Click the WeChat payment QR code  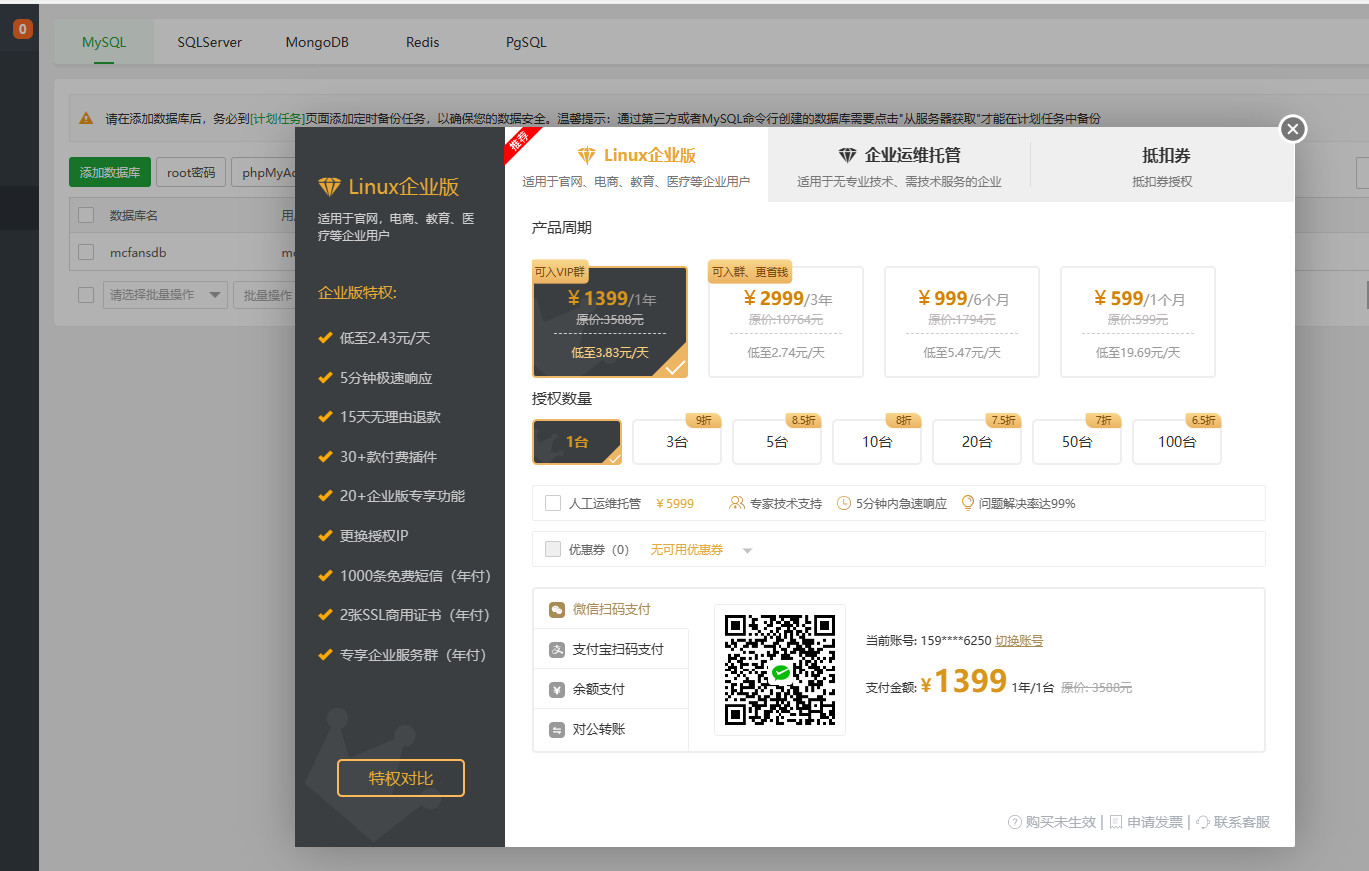780,669
